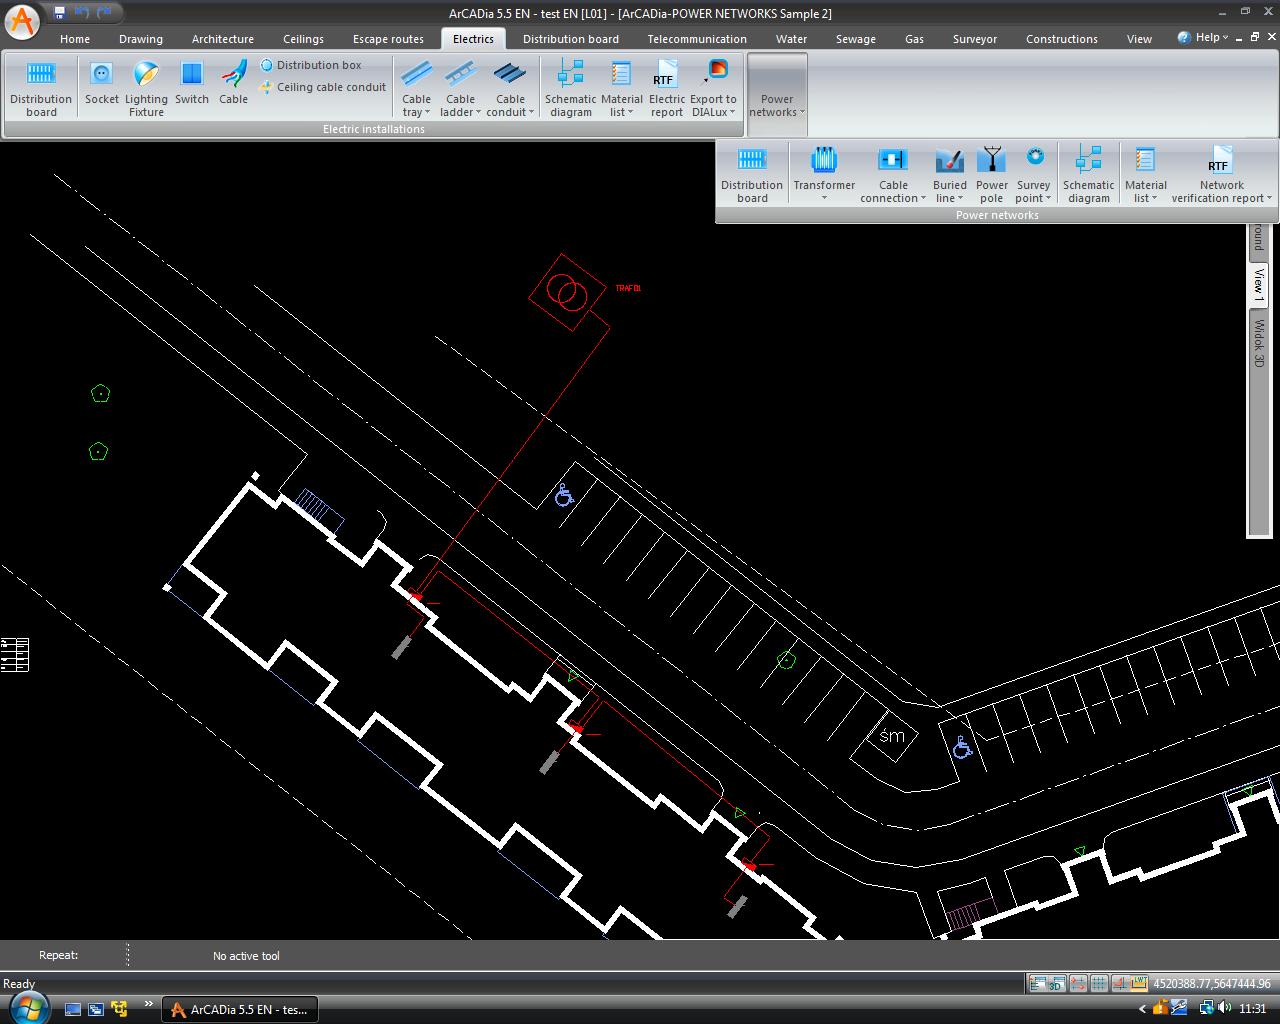Click the save icon in quick access toolbar

pyautogui.click(x=60, y=13)
